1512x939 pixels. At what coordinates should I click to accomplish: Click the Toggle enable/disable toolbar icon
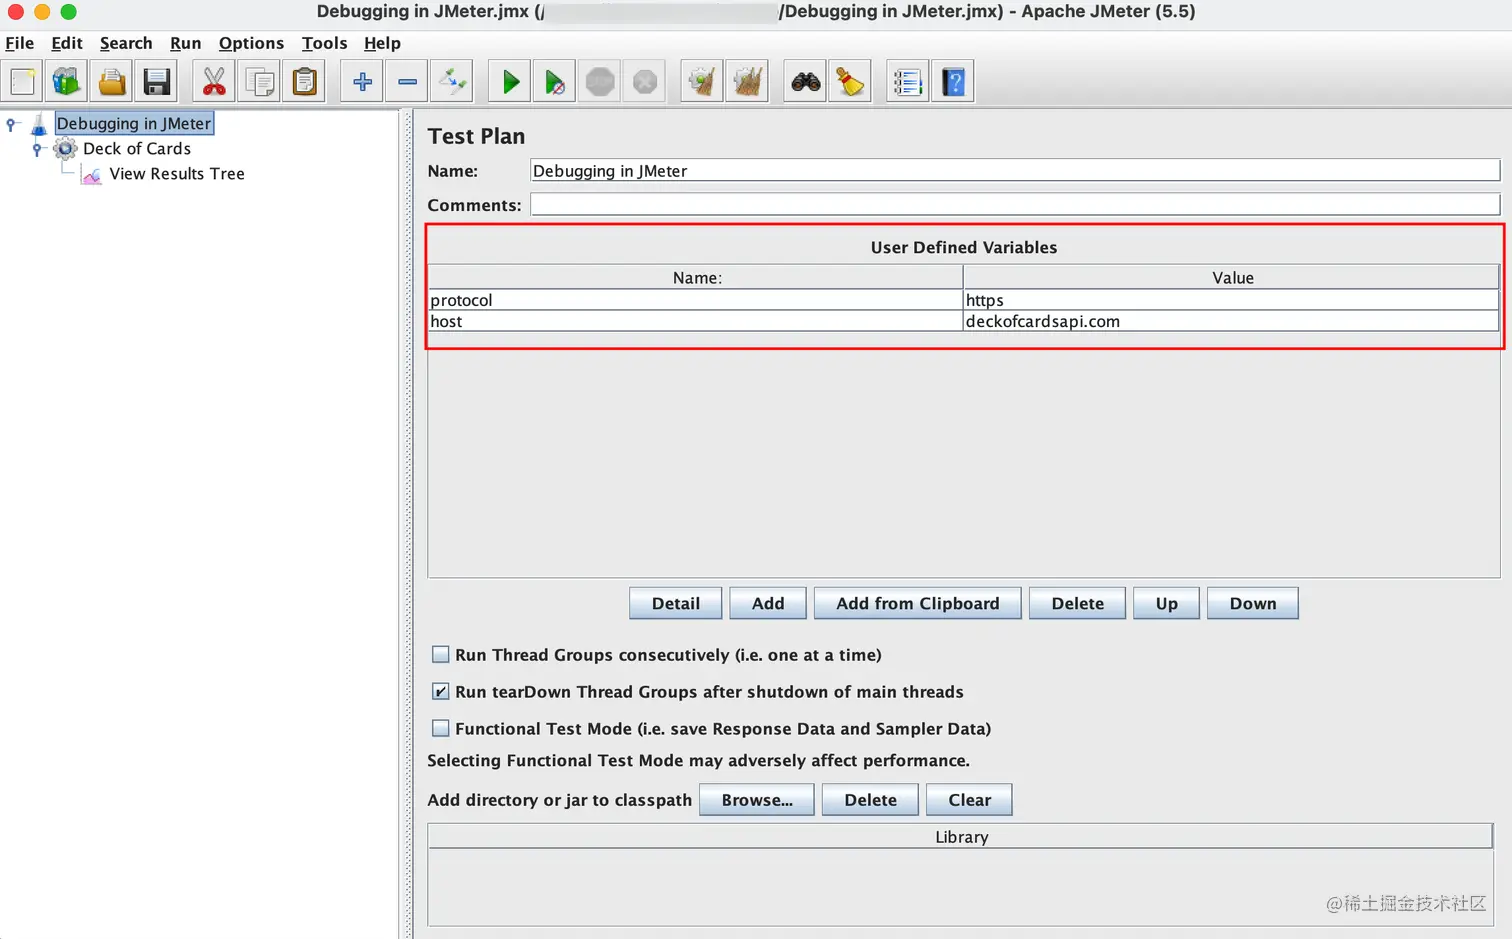[452, 82]
